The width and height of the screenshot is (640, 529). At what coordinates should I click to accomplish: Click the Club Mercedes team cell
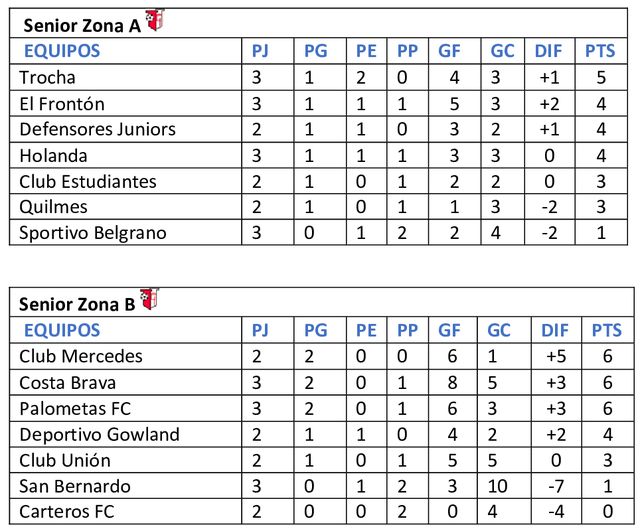[x=81, y=356]
